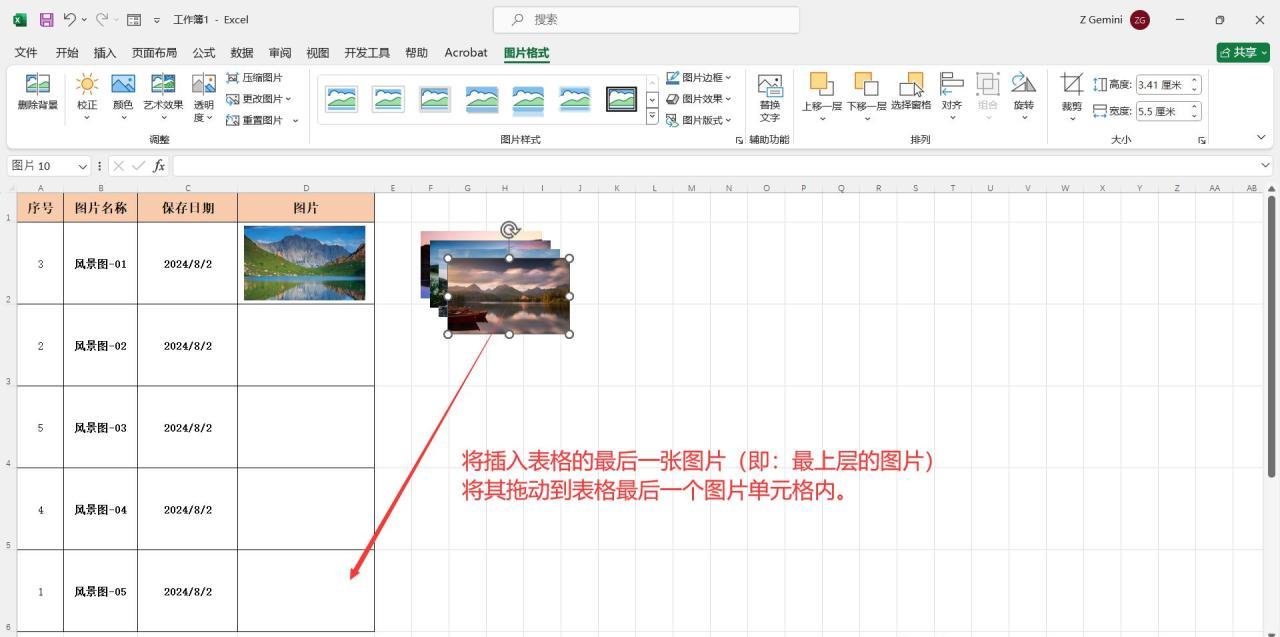
Task: Click the topmost selected lake picture
Action: point(509,296)
